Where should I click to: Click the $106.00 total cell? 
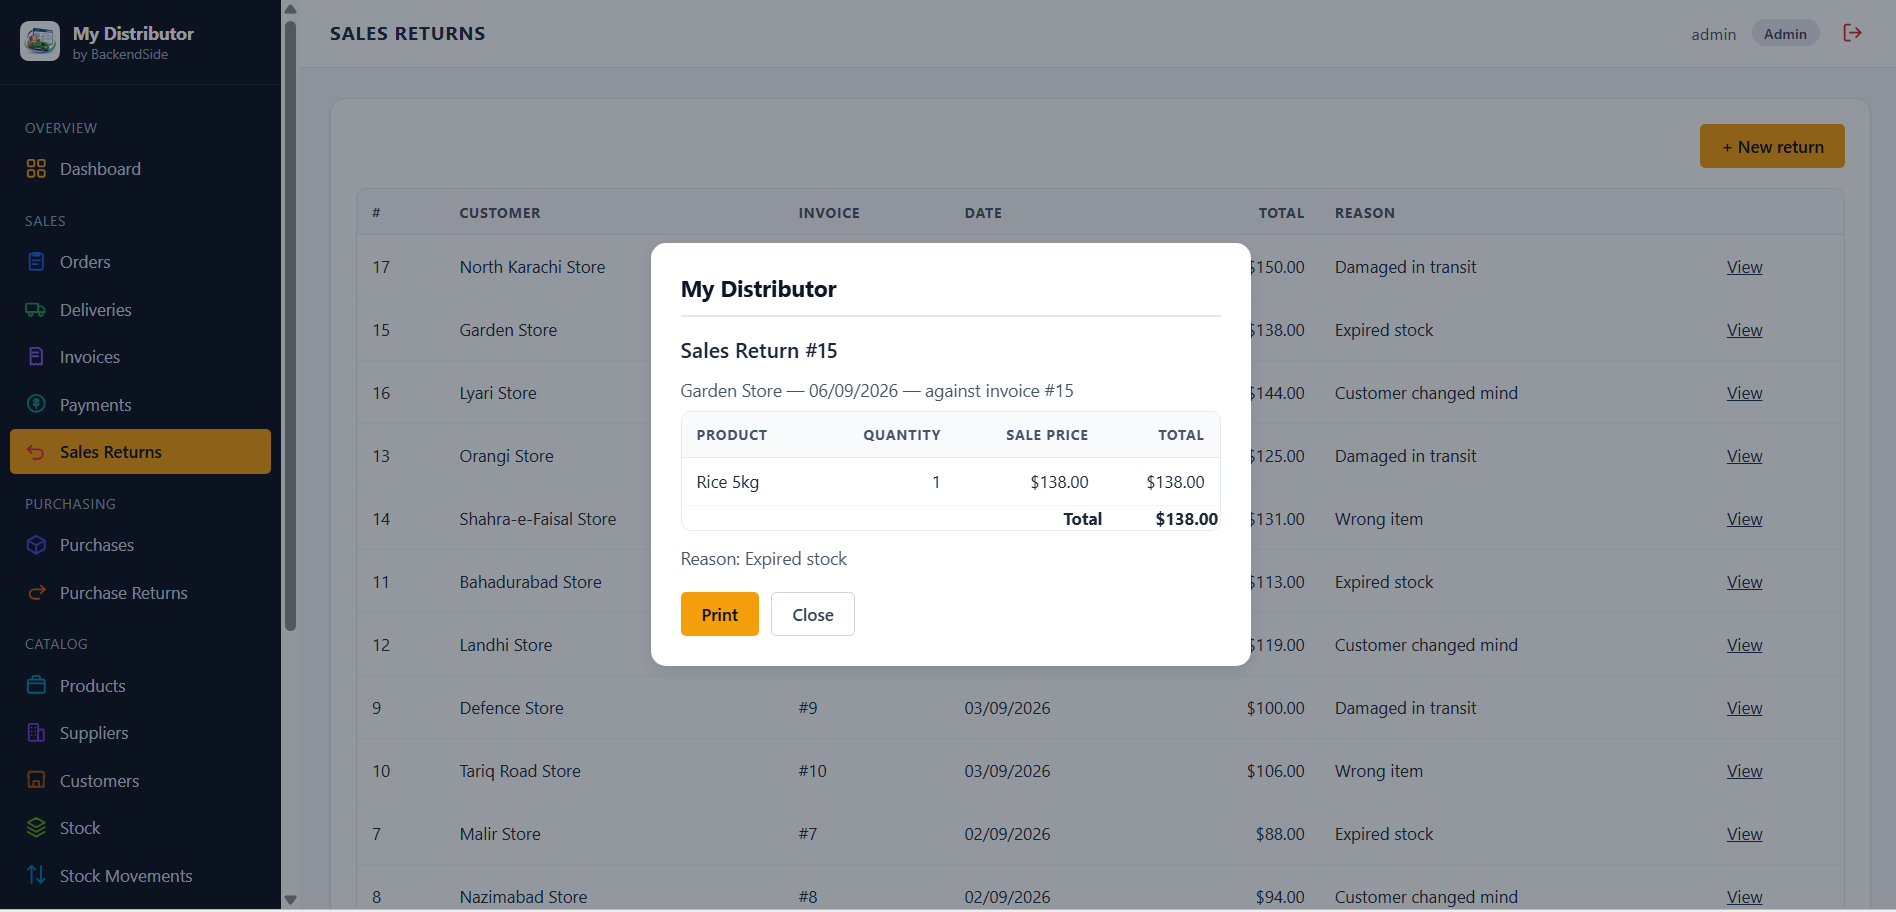[1275, 771]
